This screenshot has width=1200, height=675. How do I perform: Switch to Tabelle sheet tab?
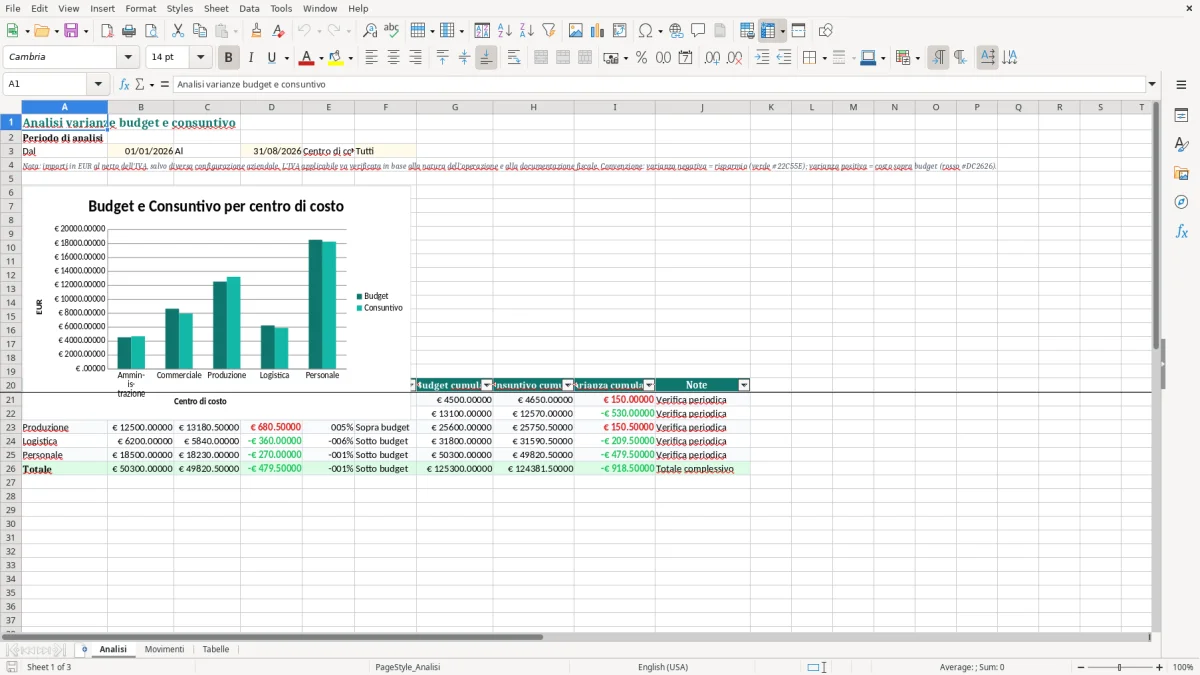(x=216, y=650)
